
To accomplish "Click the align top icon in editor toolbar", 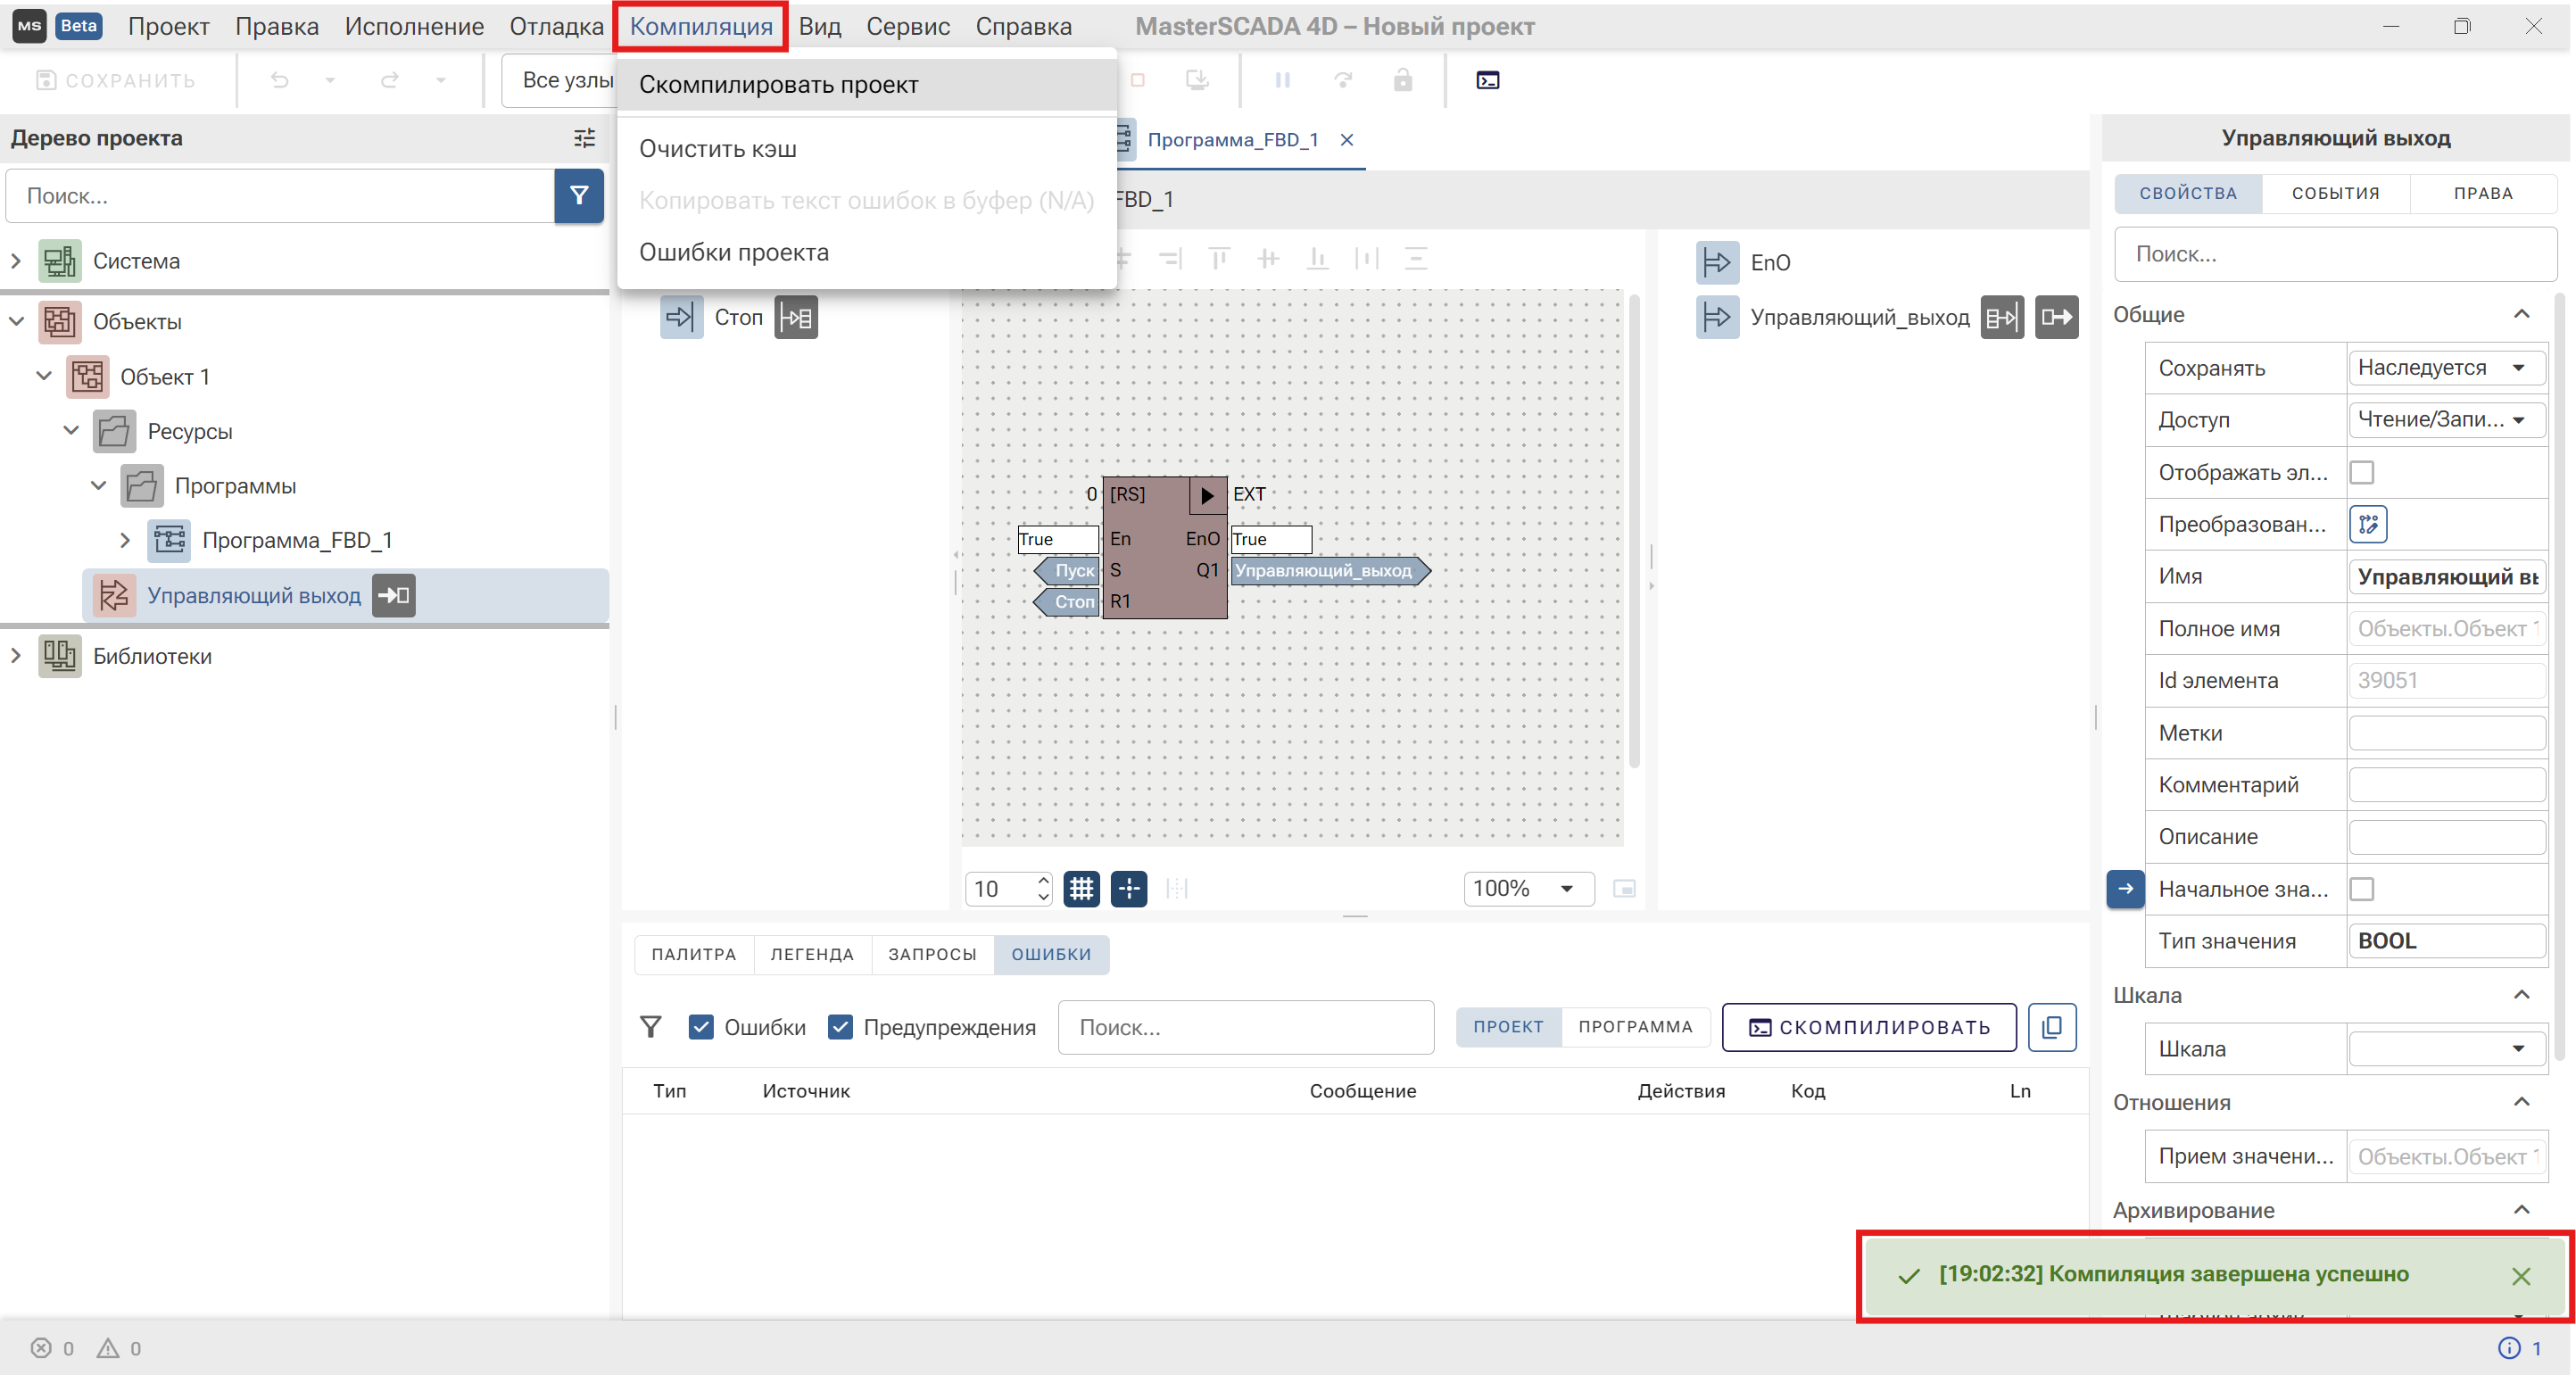I will (1218, 259).
